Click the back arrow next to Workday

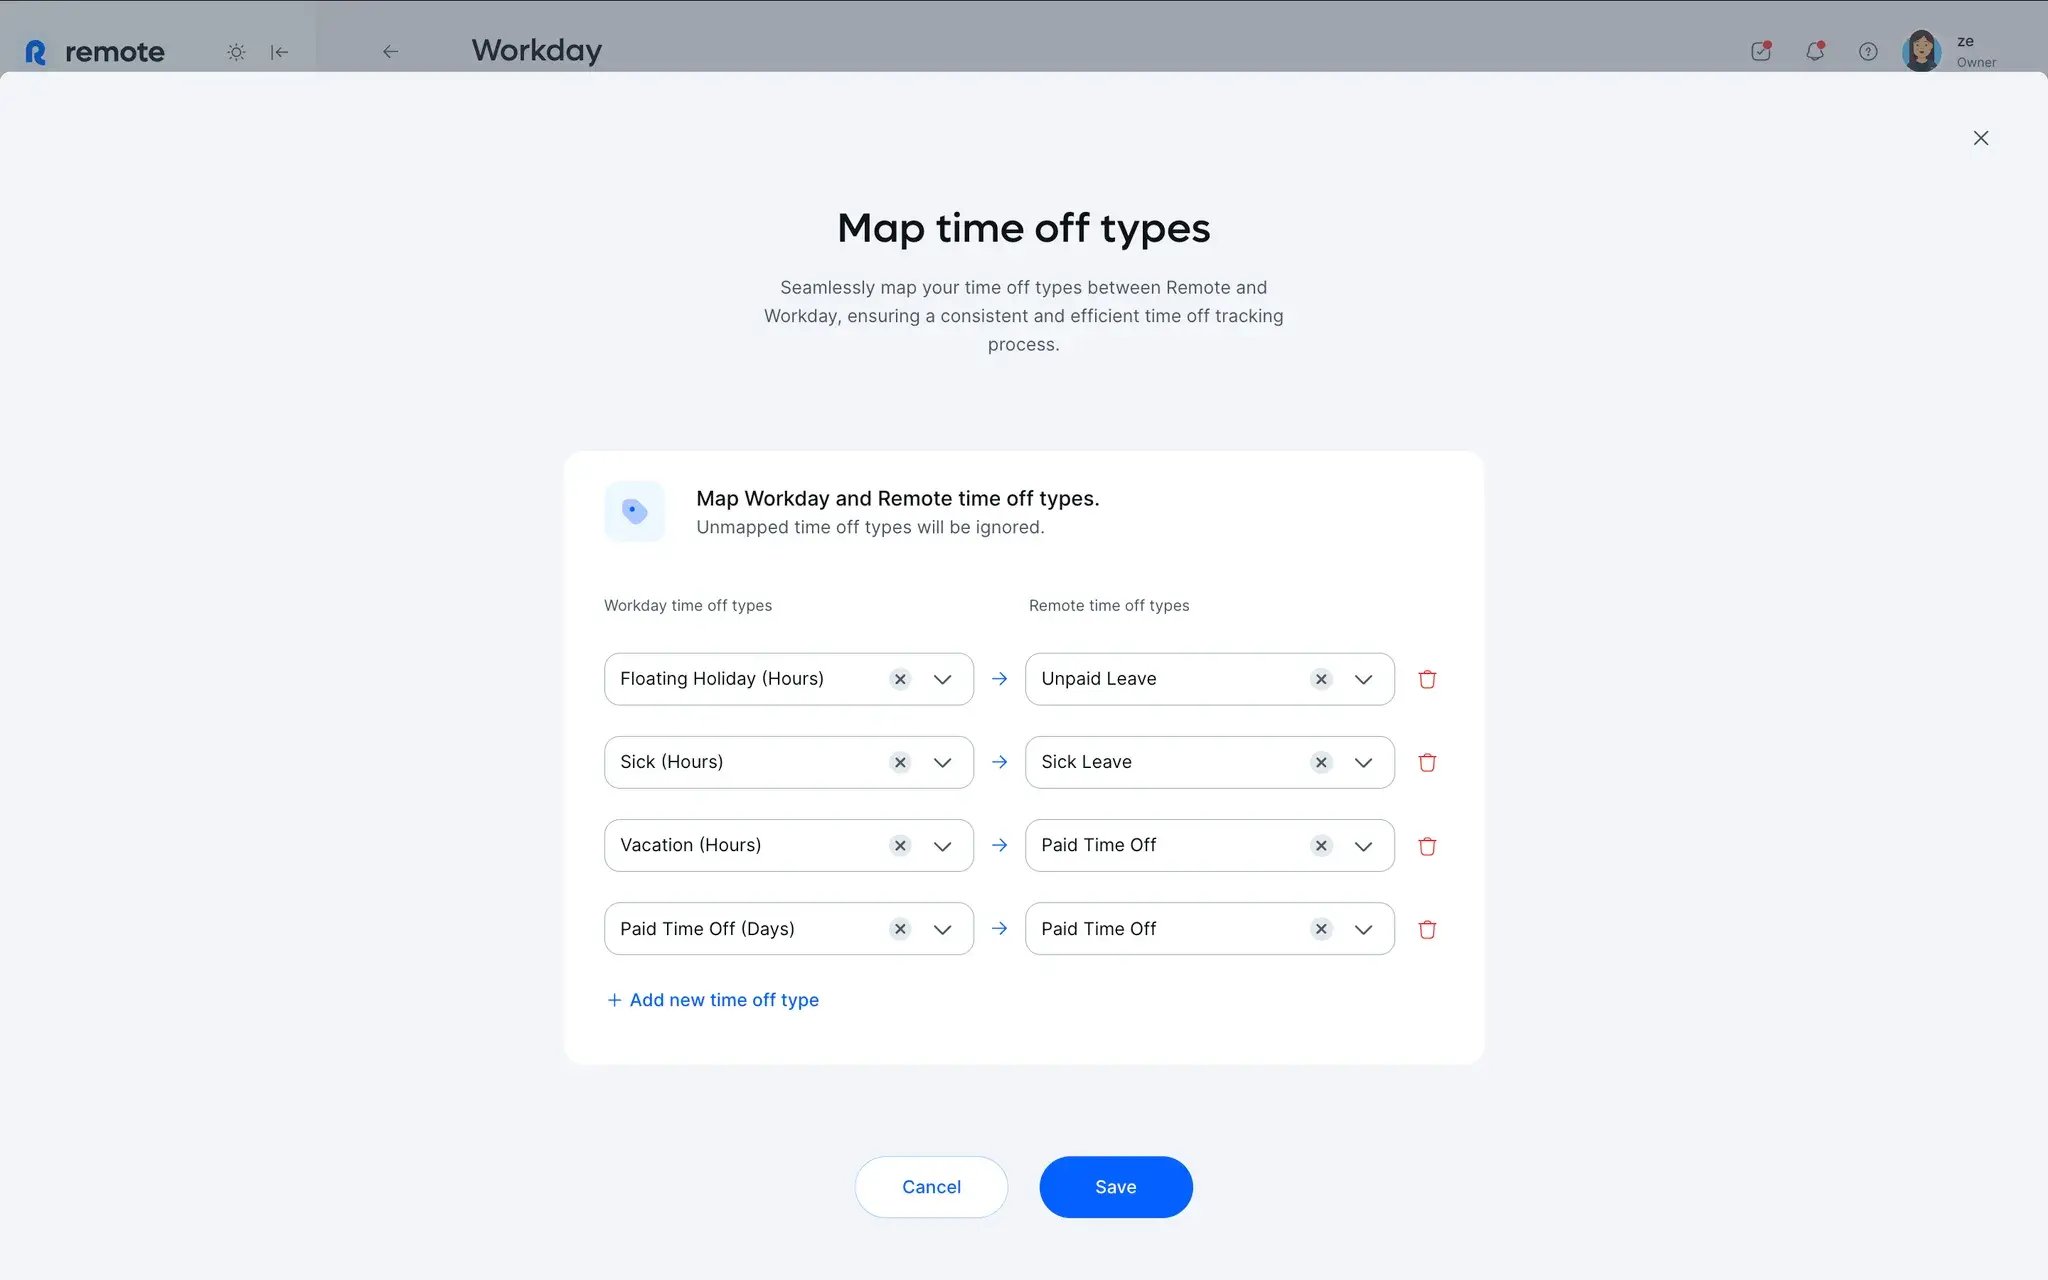pos(390,51)
